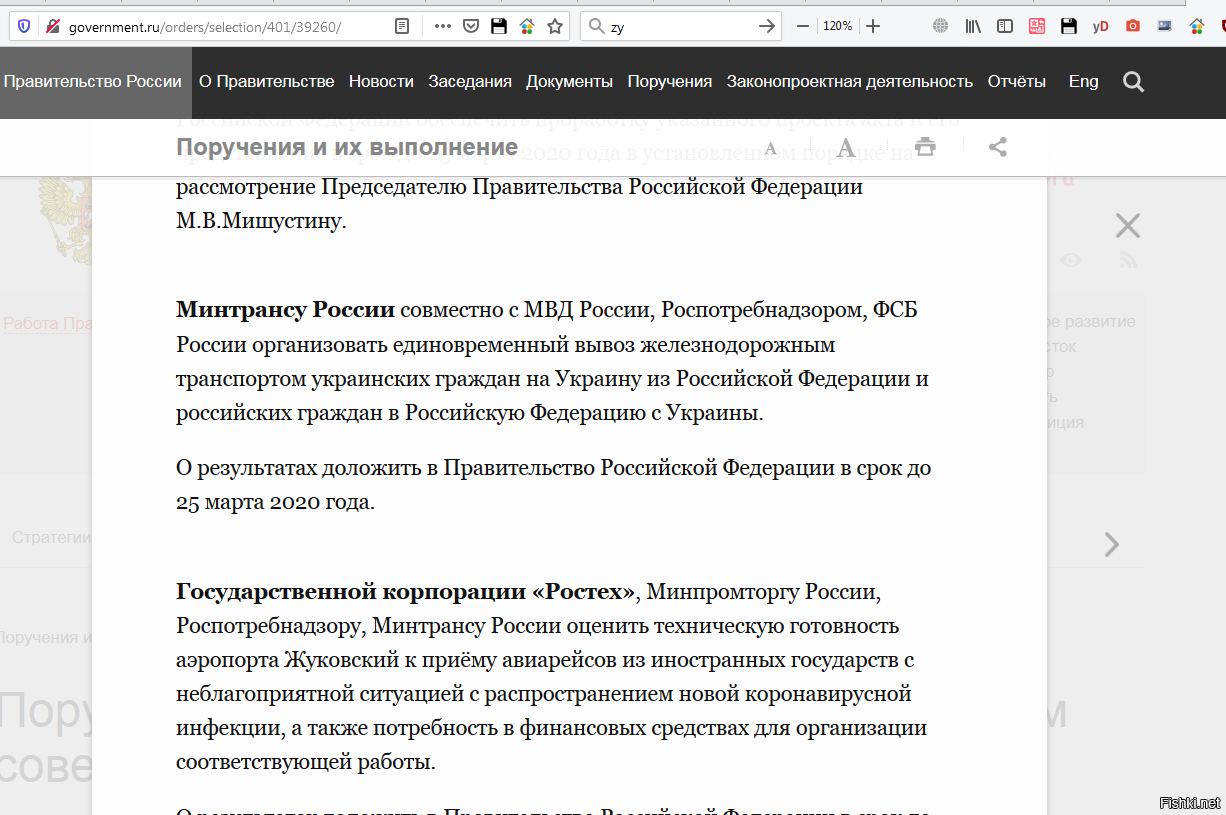Go to next item with right chevron
The width and height of the screenshot is (1226, 815).
[x=1111, y=544]
